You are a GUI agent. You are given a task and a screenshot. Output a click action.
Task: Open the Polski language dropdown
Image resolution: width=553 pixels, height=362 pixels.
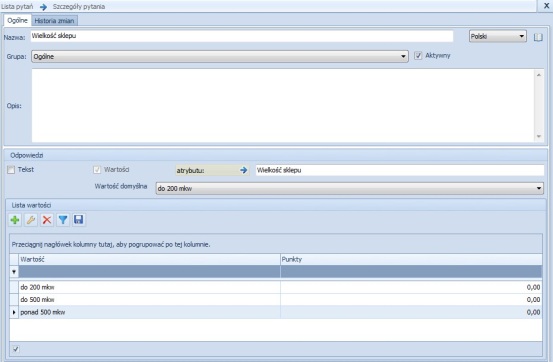(498, 36)
